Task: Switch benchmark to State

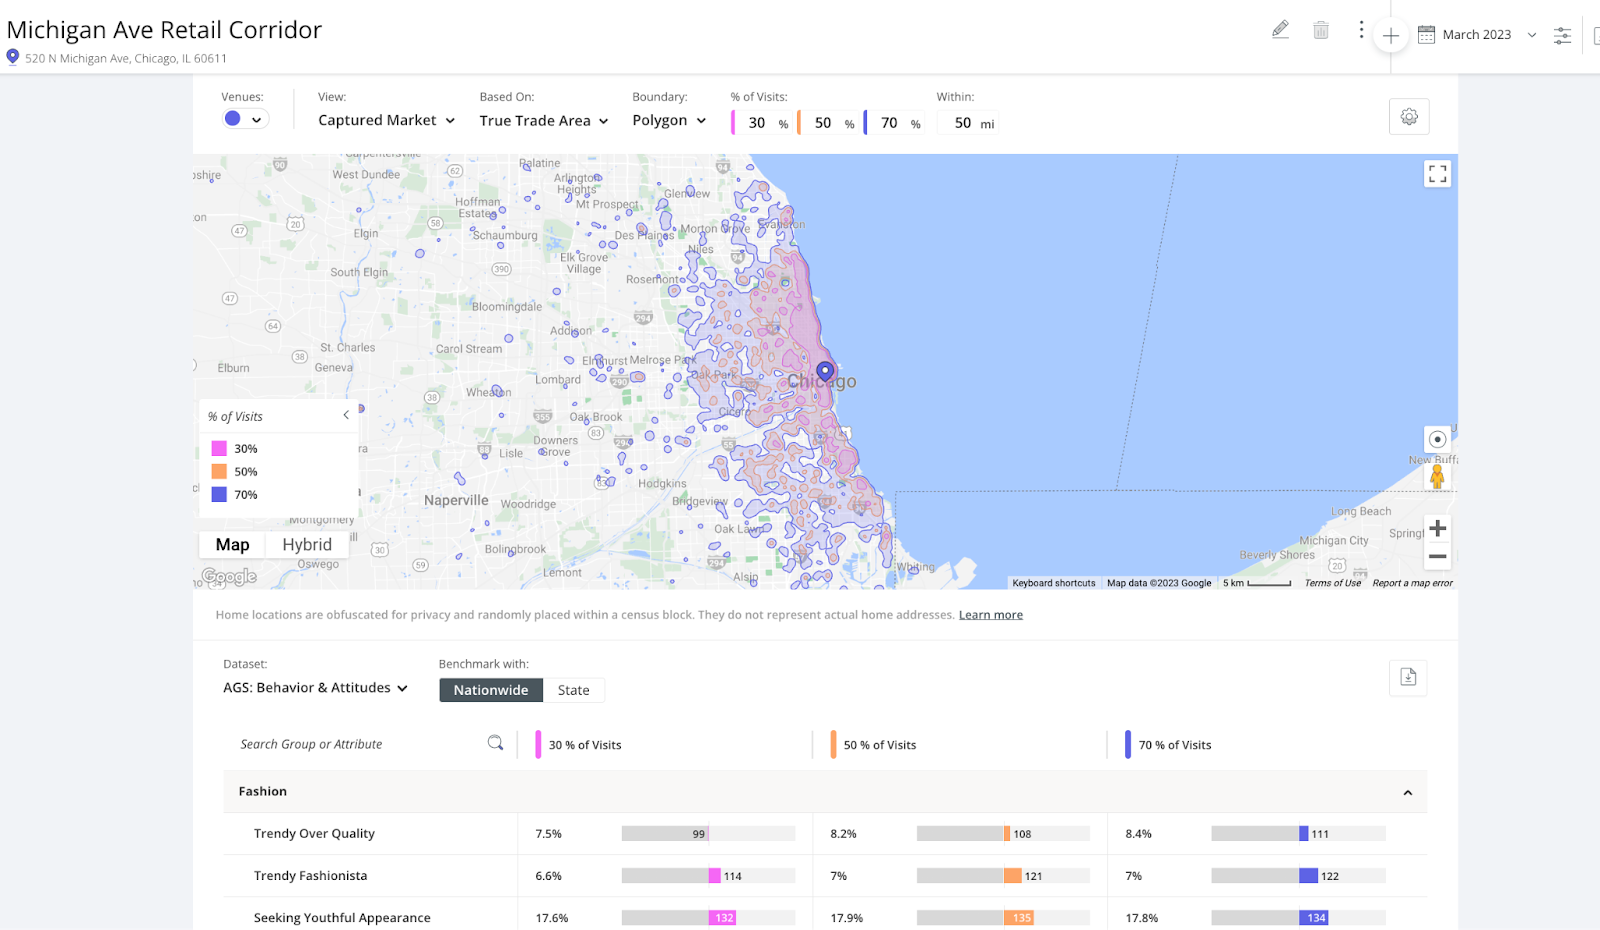Action: [x=573, y=690]
